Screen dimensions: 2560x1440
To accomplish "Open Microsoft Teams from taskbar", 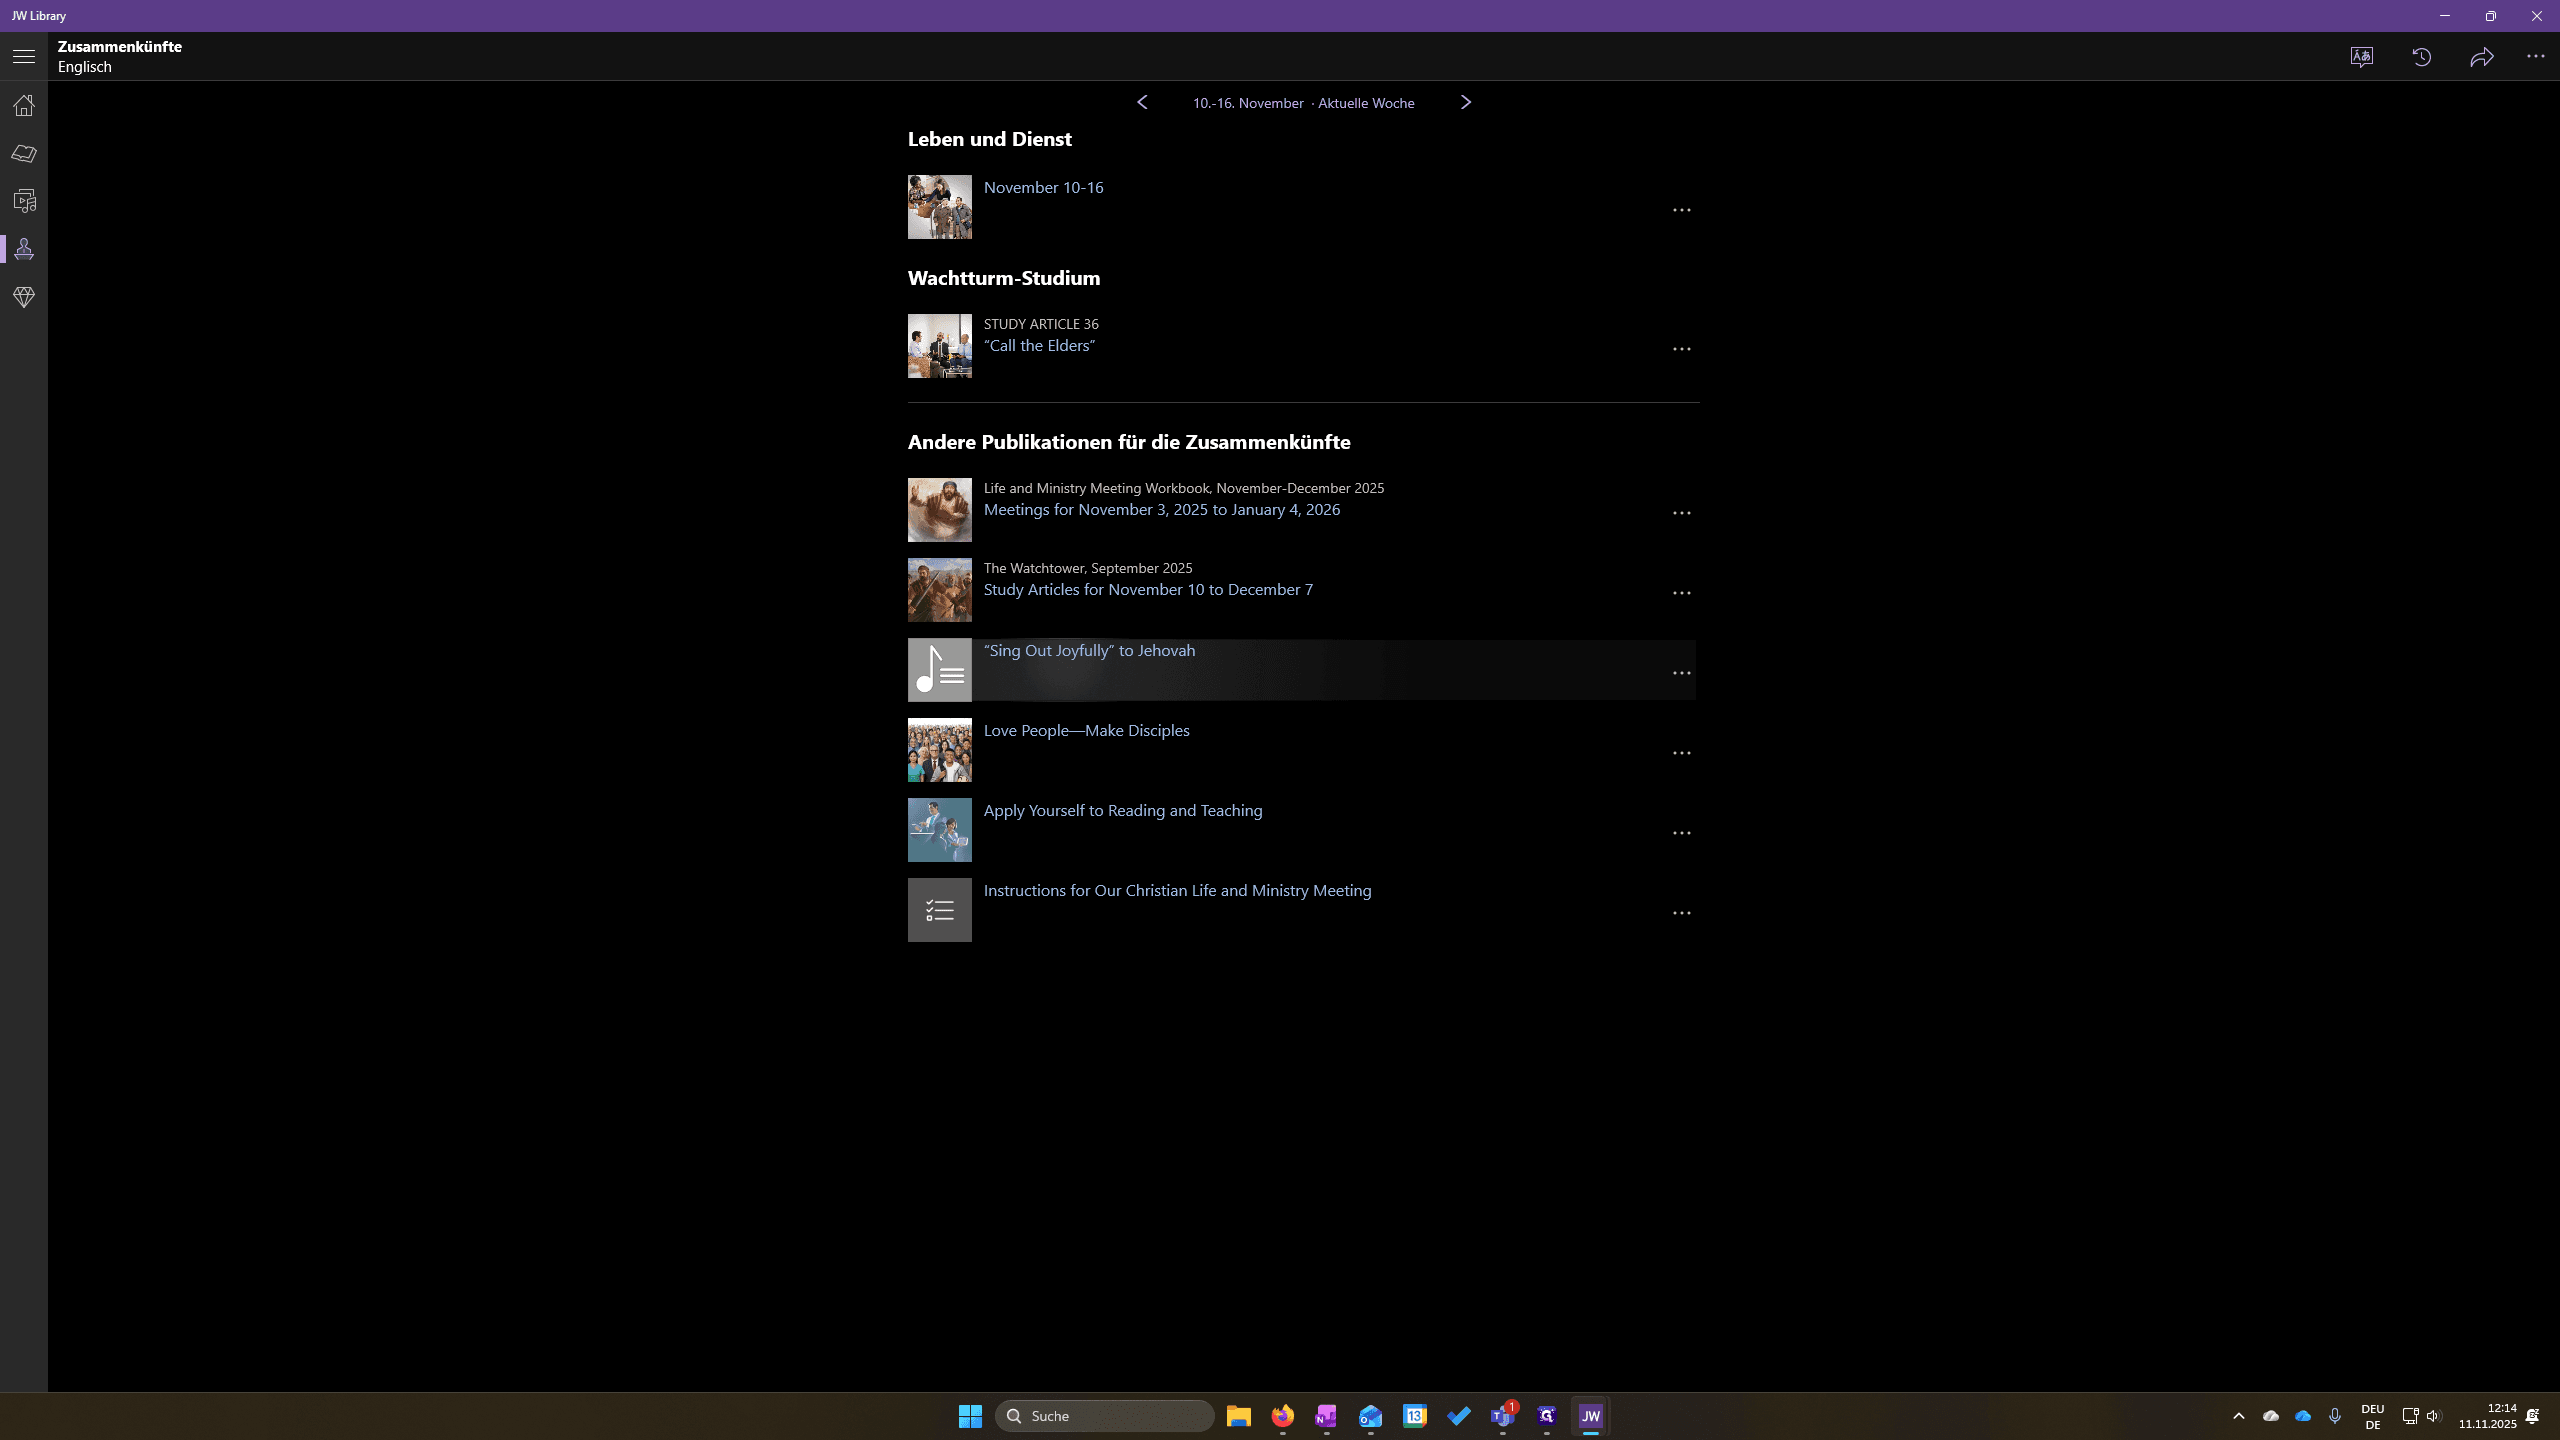I will [x=1503, y=1416].
